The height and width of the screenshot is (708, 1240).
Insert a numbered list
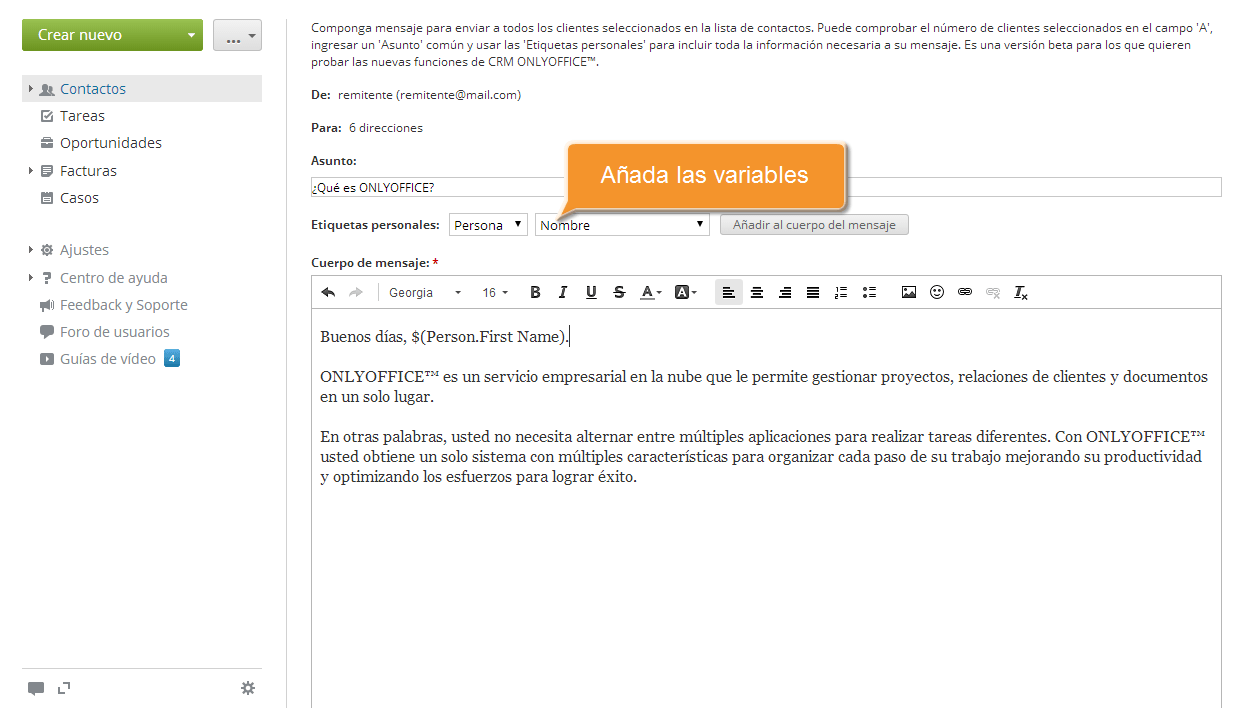click(x=841, y=292)
